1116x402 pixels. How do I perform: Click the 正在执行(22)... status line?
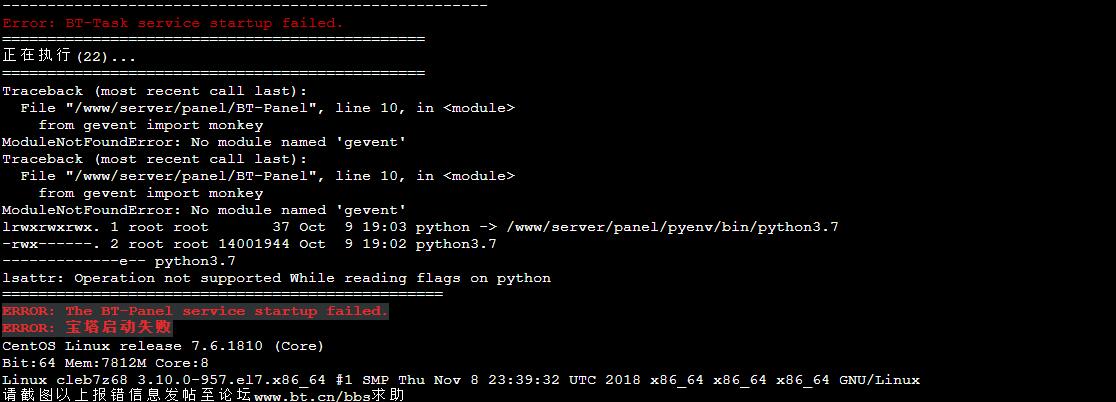pyautogui.click(x=69, y=56)
